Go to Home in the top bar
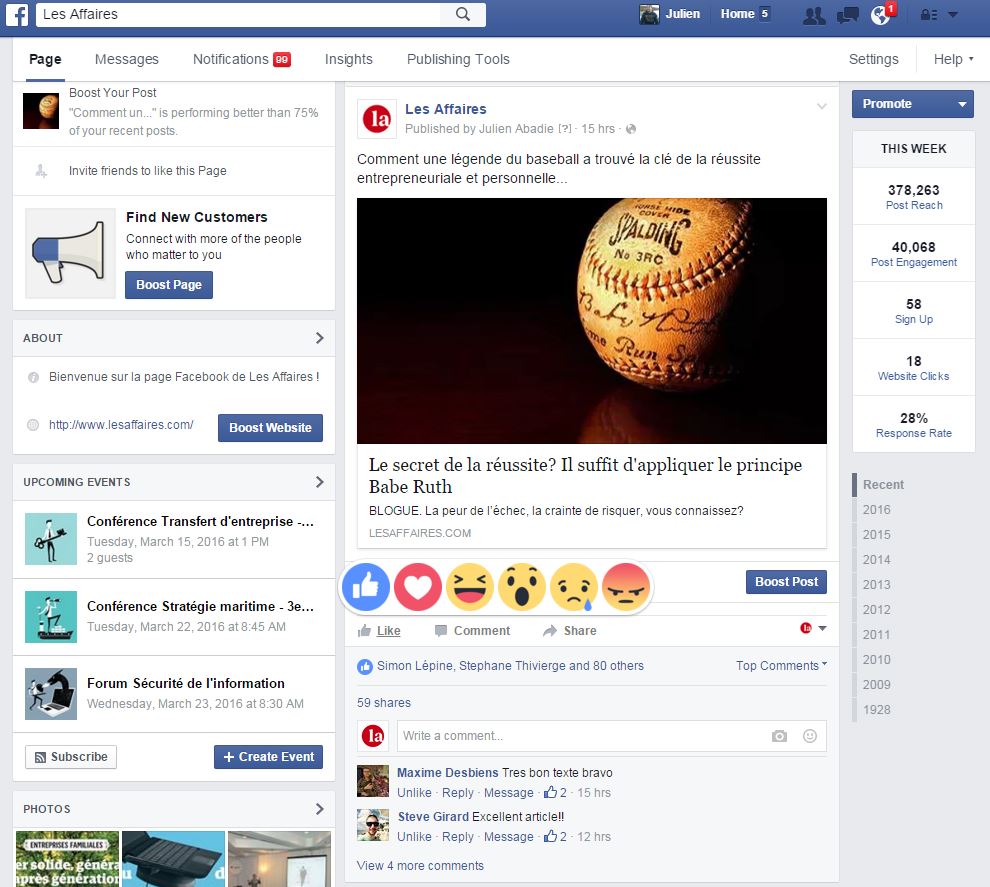990x887 pixels. [737, 14]
